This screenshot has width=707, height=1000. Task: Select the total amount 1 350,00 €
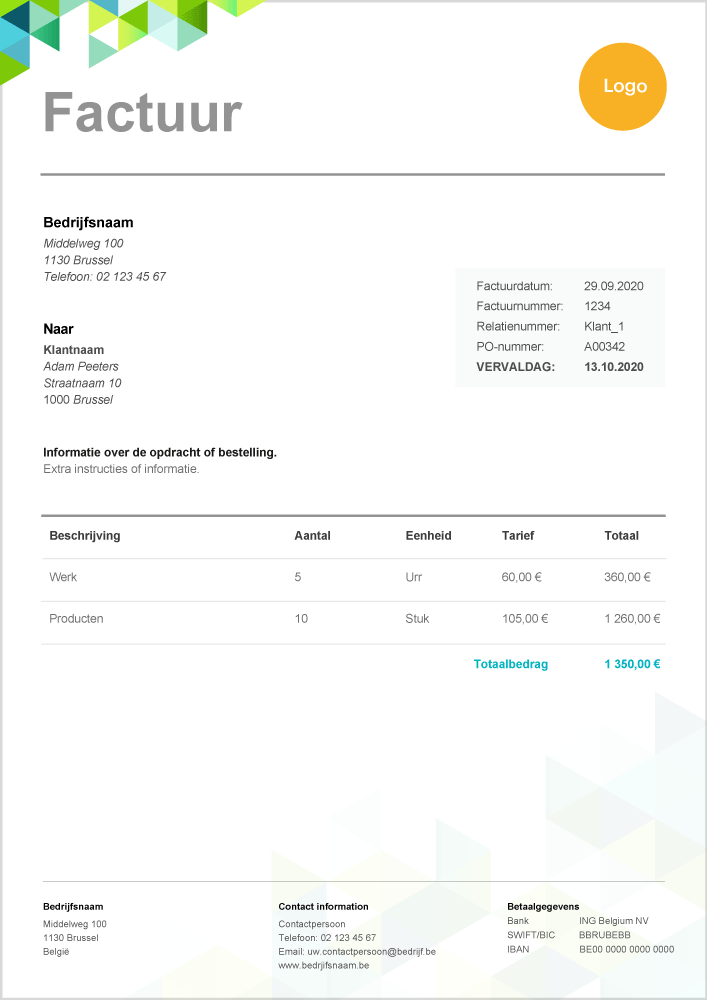pyautogui.click(x=632, y=664)
